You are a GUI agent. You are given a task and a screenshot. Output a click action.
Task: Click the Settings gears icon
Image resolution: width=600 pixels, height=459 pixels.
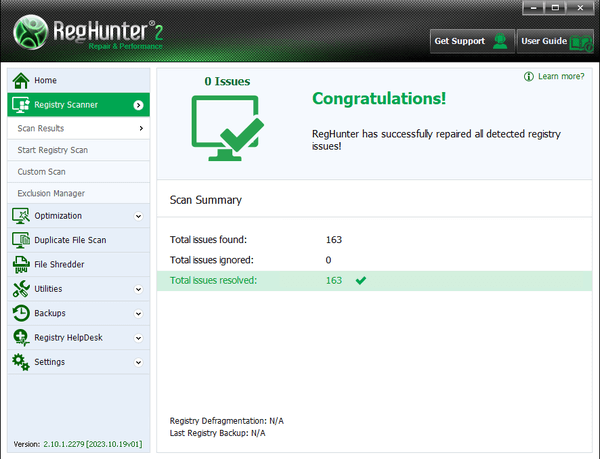tap(20, 362)
